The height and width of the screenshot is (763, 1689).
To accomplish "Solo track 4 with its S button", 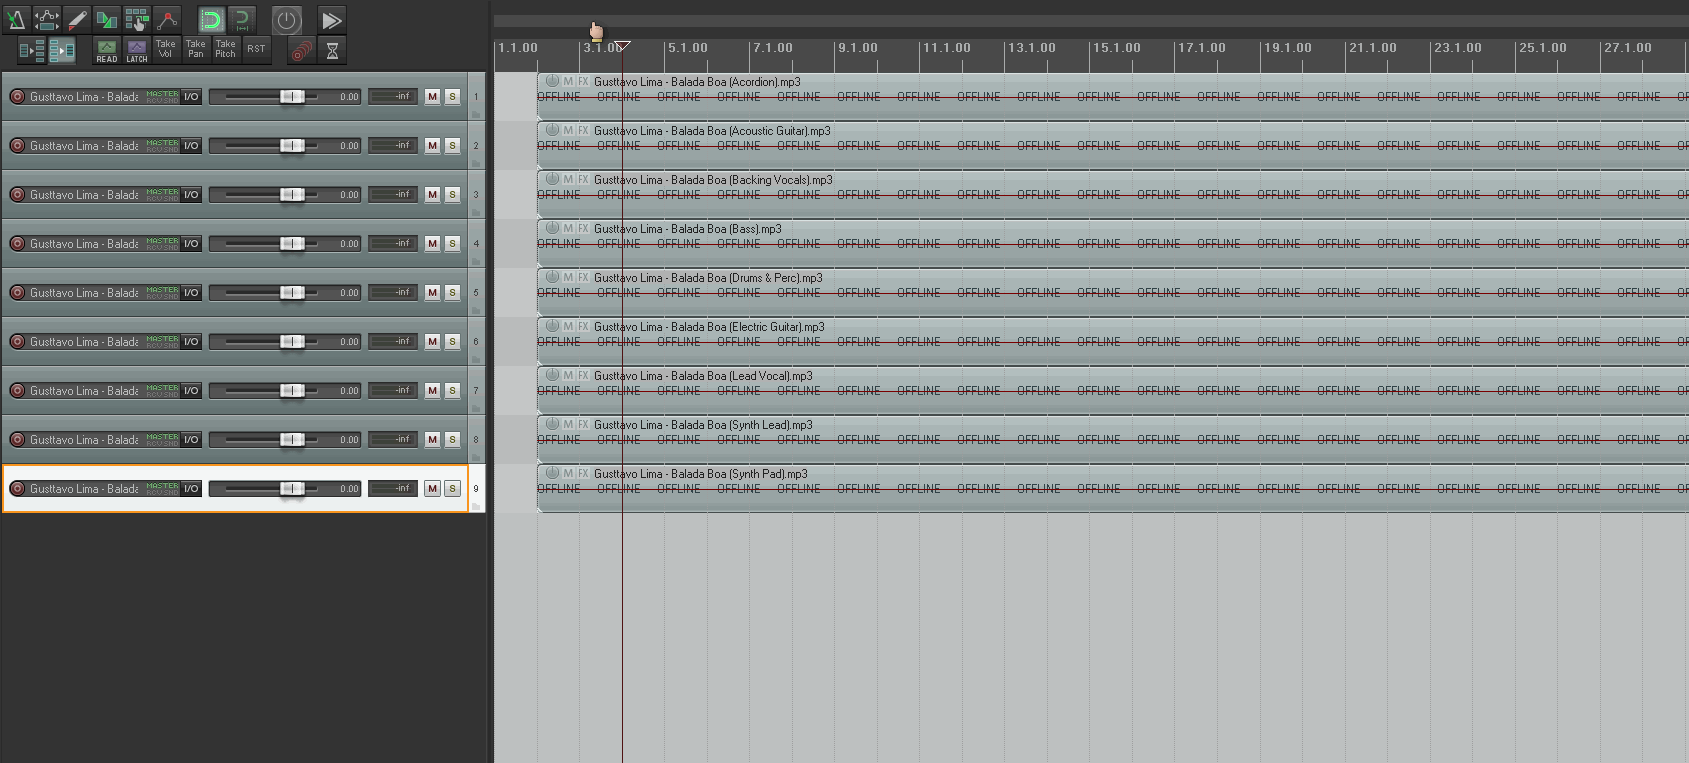I will [x=452, y=243].
